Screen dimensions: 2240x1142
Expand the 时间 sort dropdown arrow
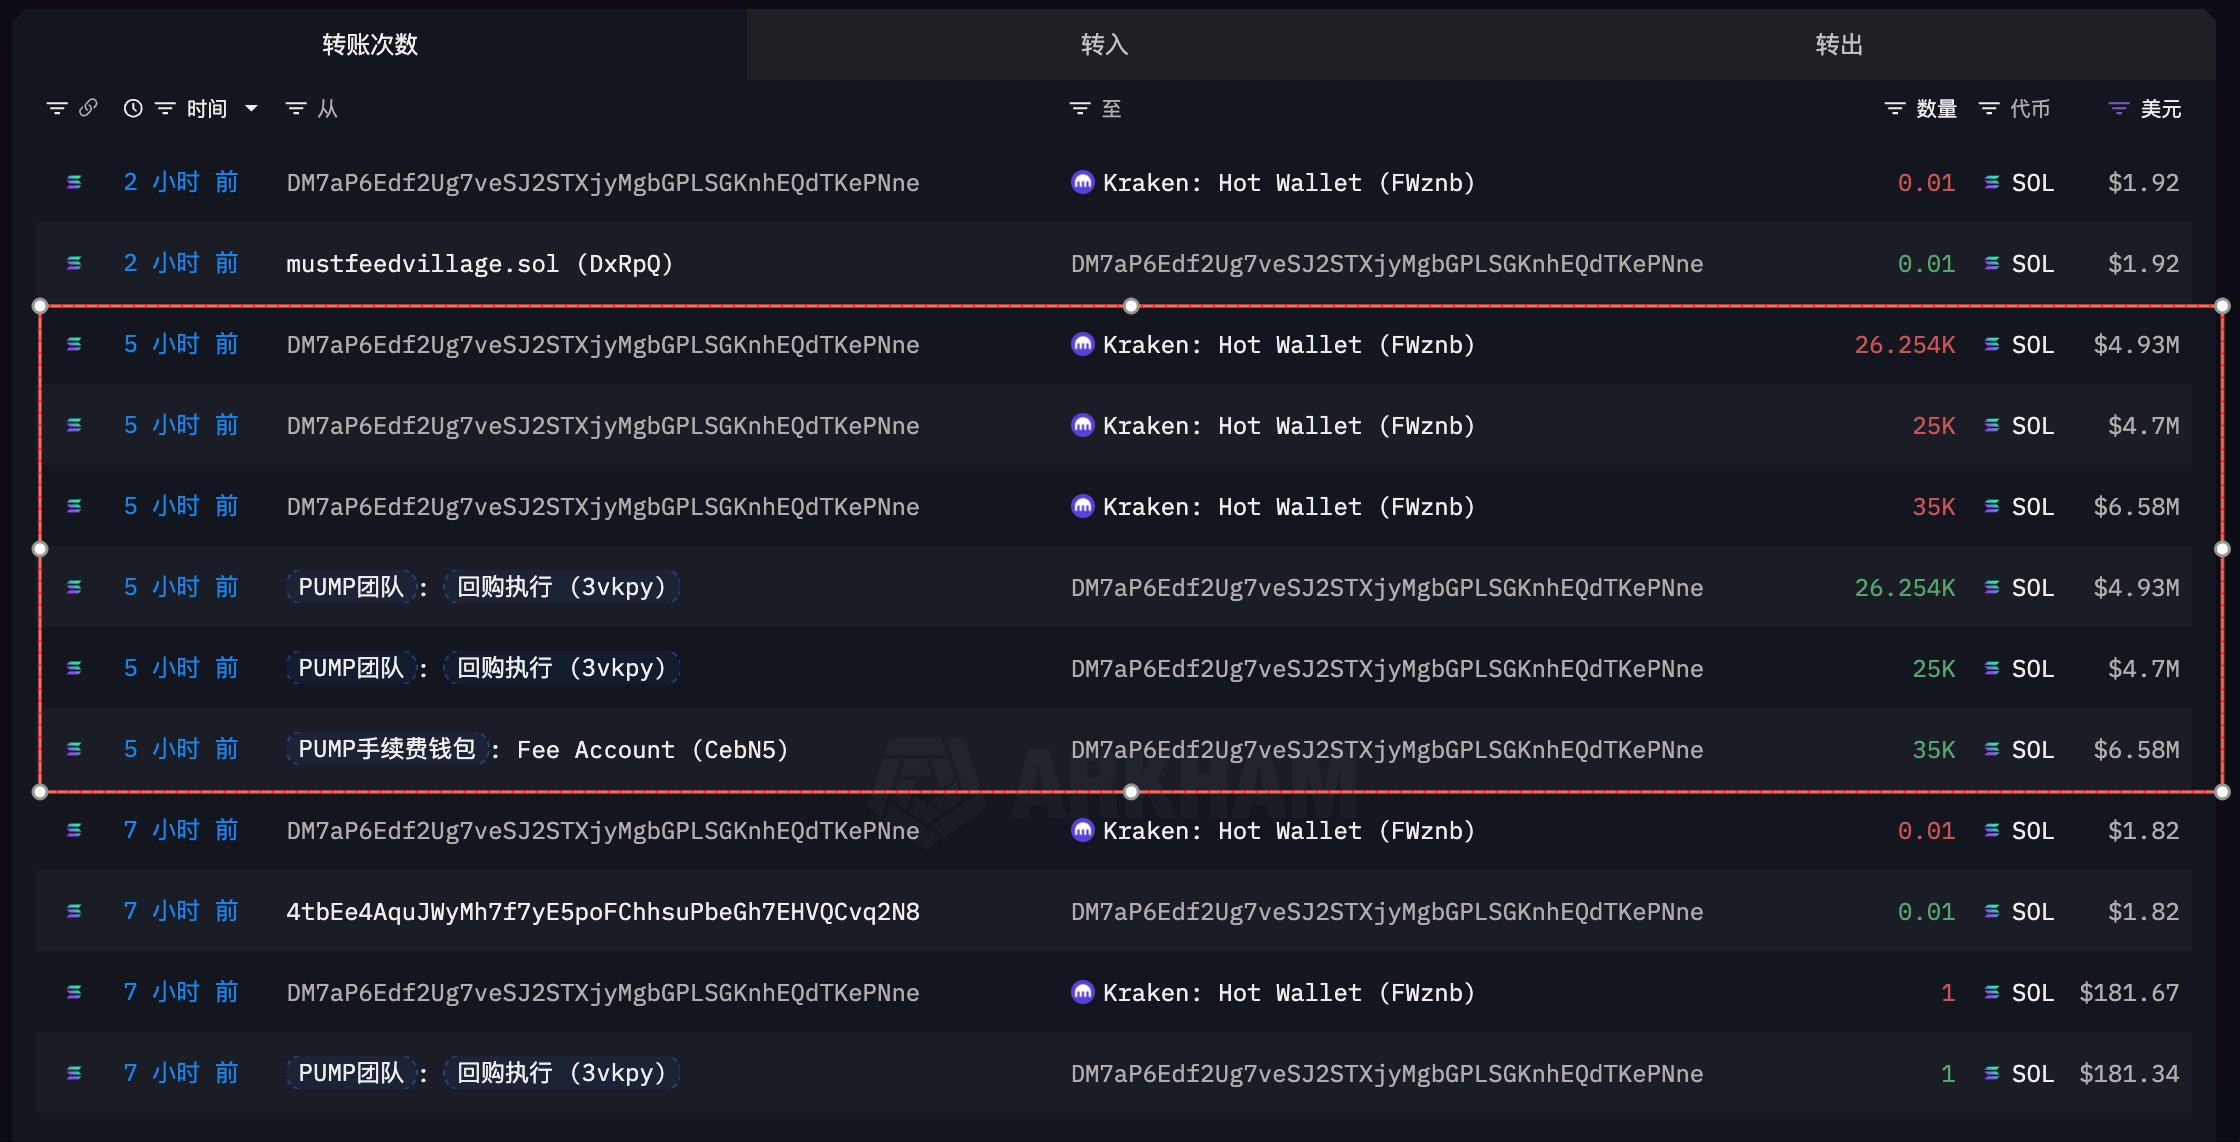point(251,108)
